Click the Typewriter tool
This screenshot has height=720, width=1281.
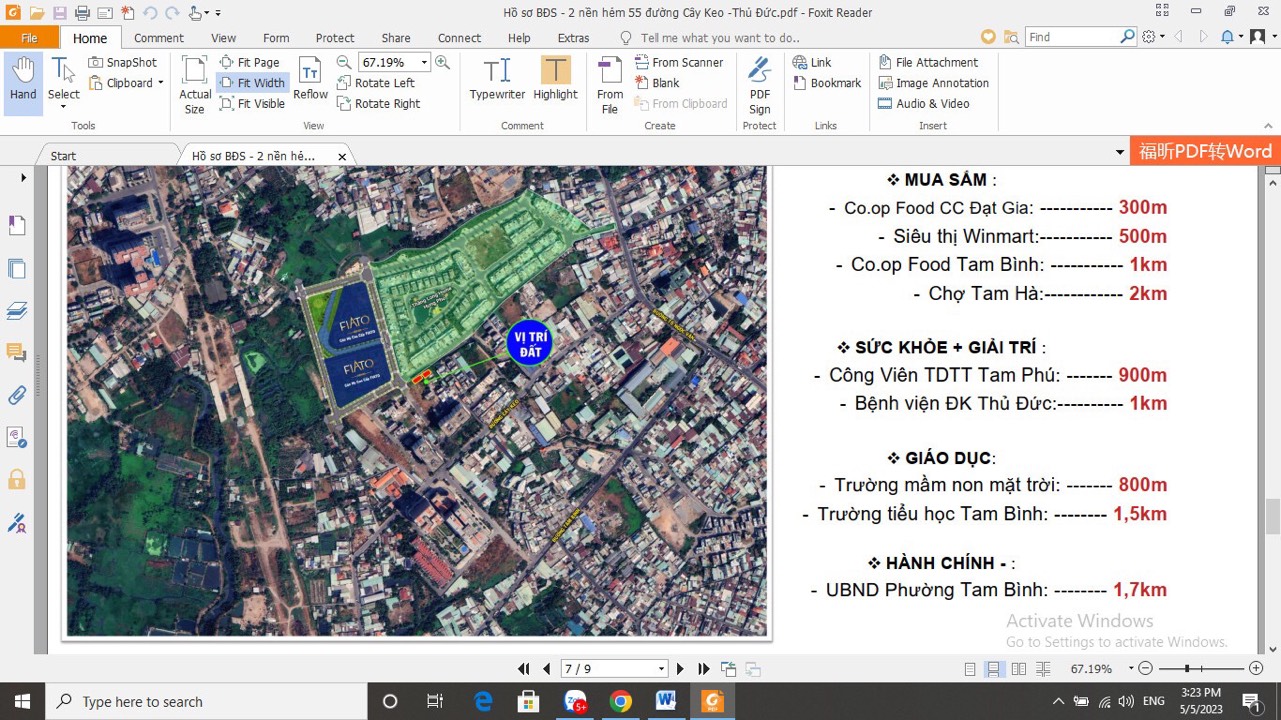coord(497,79)
